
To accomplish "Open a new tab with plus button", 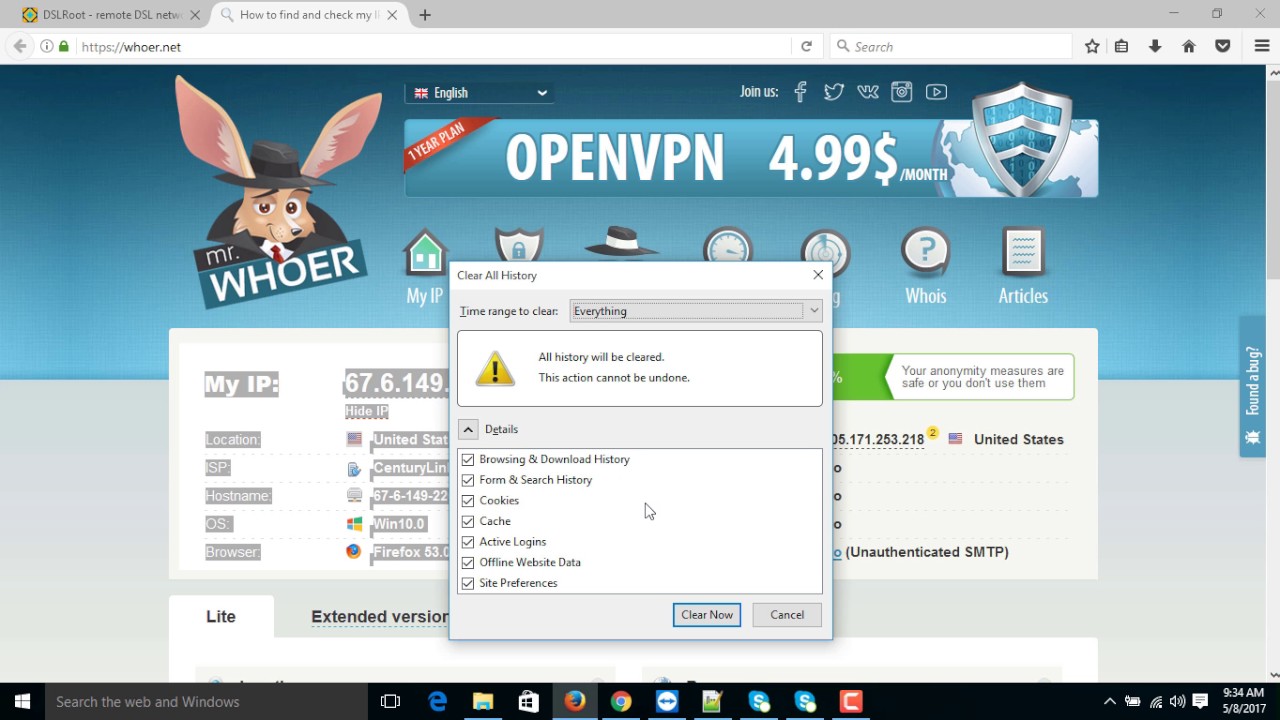I will click(x=425, y=15).
